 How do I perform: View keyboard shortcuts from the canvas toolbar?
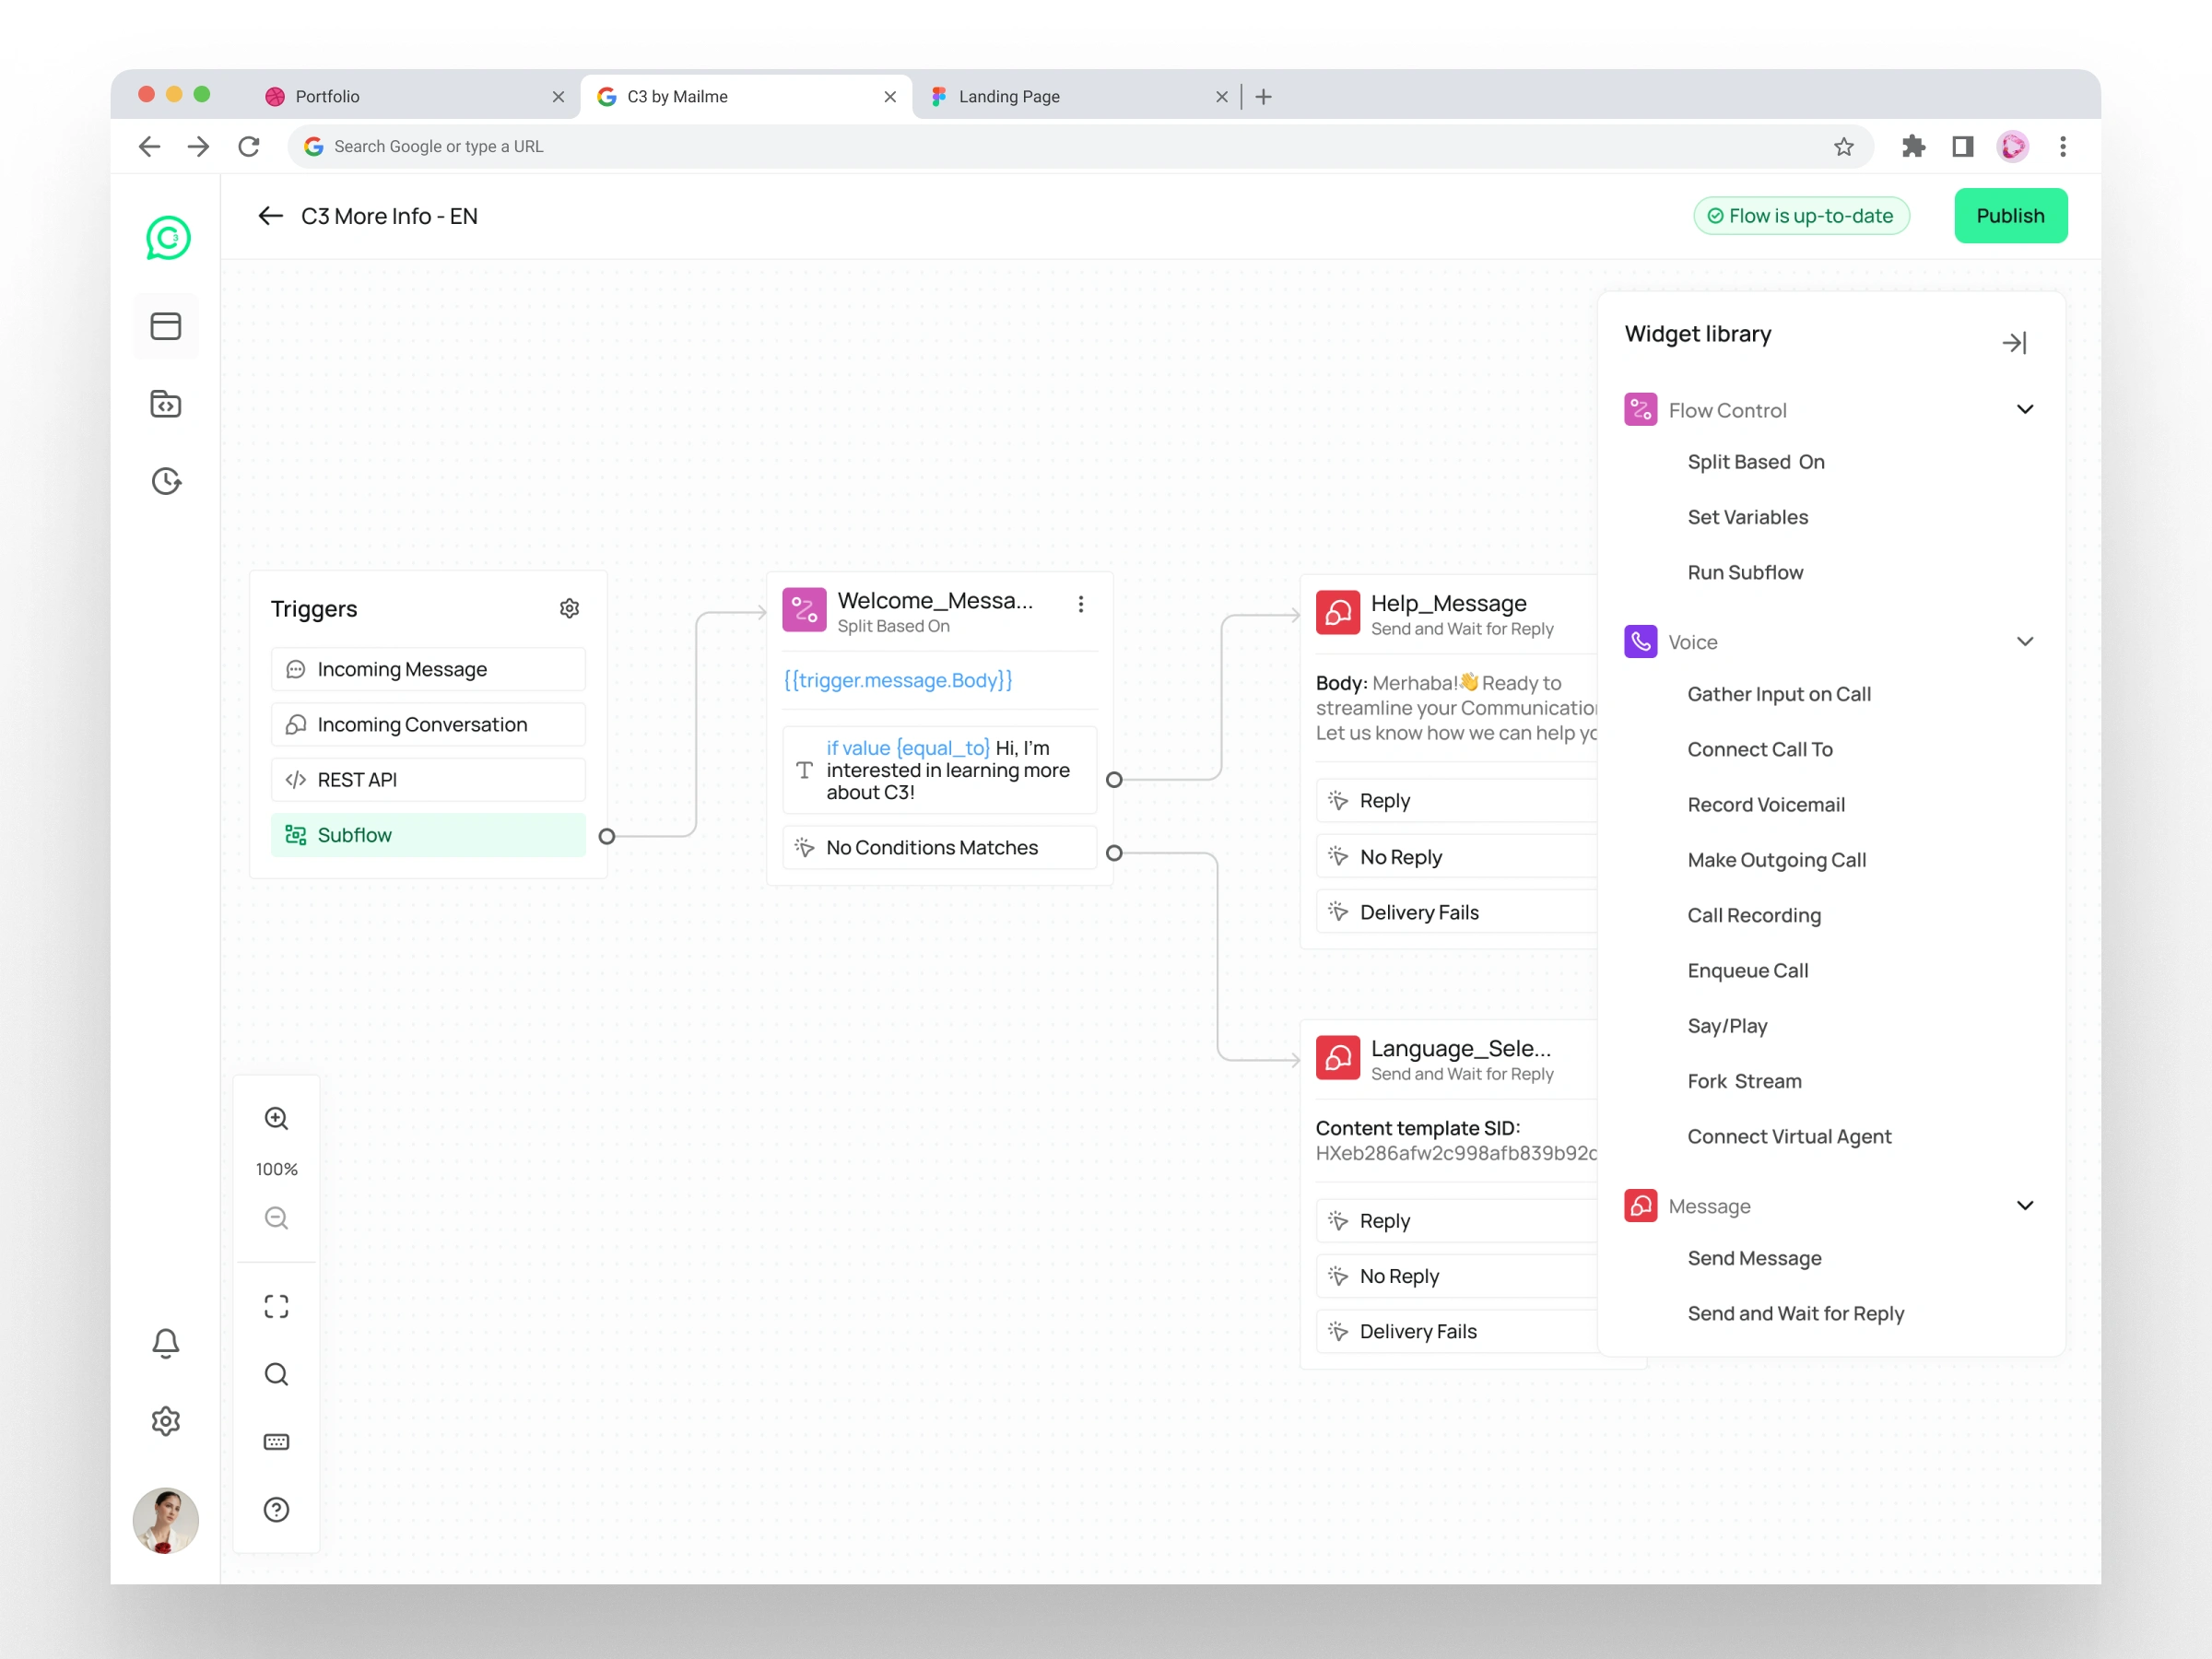pos(276,1441)
